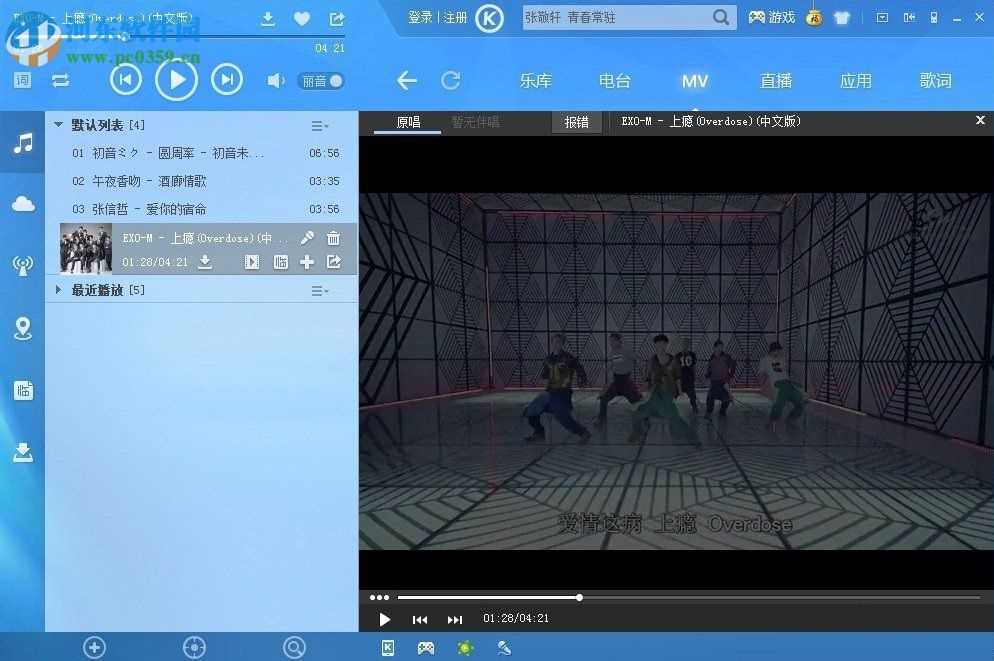Switch to the 乐库 tab
This screenshot has width=994, height=661.
point(535,81)
